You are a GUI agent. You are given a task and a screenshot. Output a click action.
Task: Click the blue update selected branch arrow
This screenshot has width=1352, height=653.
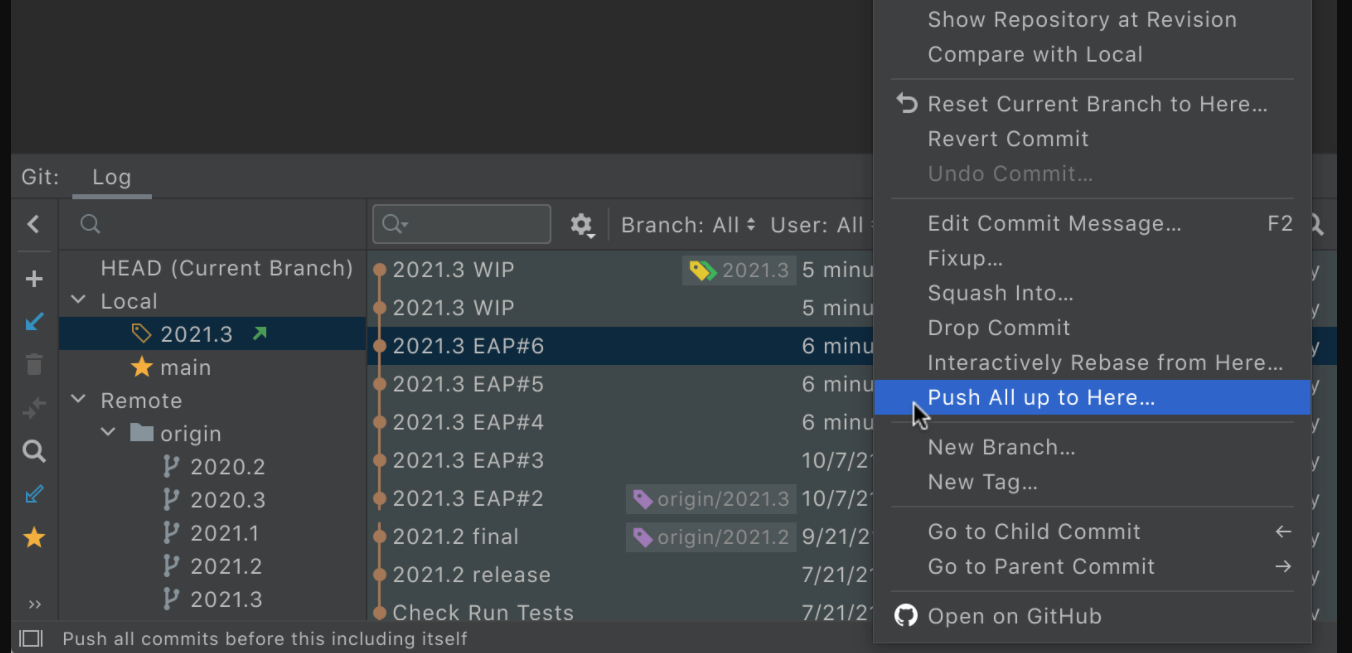(34, 322)
